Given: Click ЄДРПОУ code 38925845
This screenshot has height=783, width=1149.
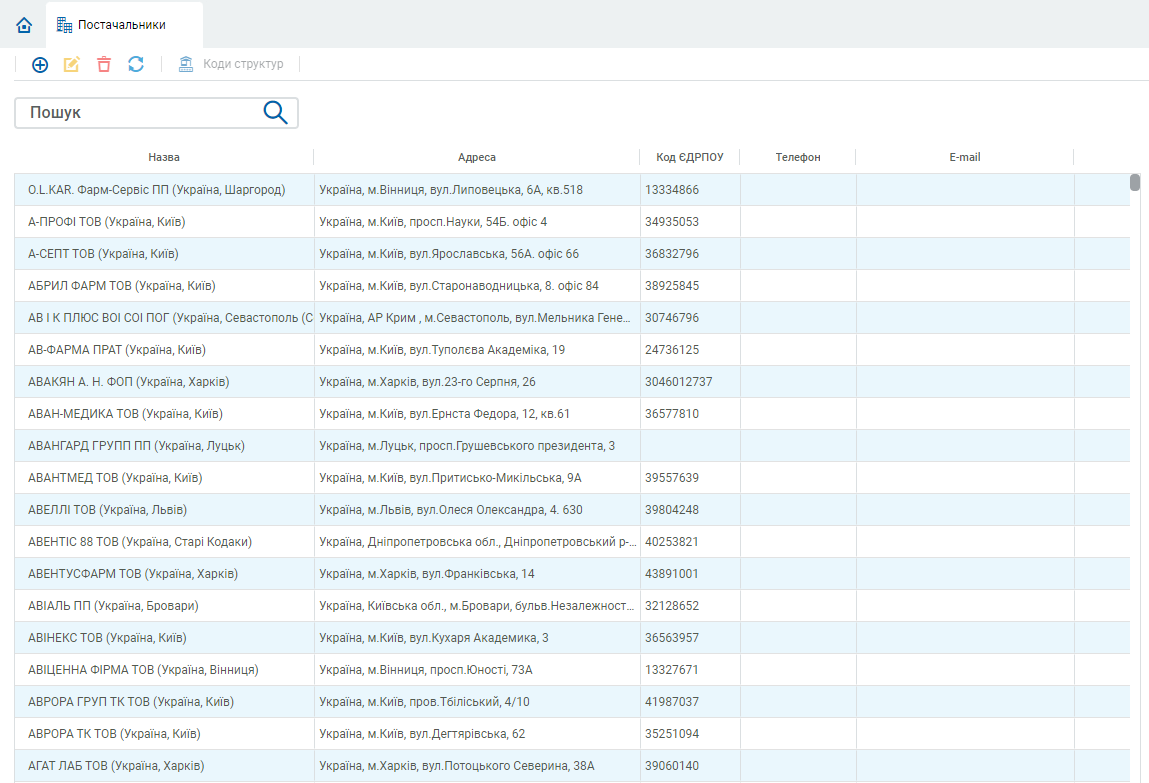Looking at the screenshot, I should [x=672, y=286].
